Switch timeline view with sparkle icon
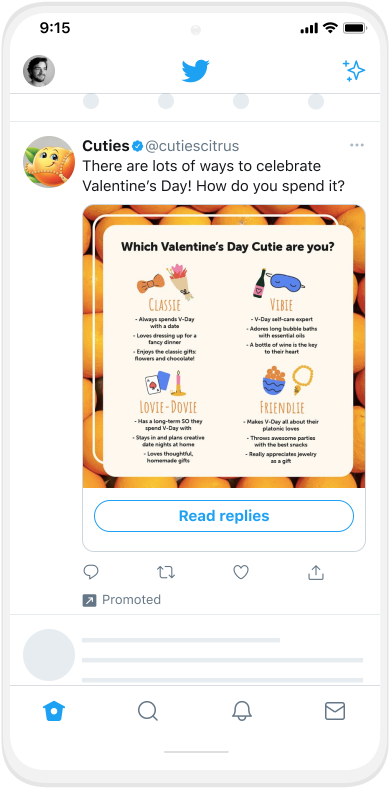 [x=354, y=71]
